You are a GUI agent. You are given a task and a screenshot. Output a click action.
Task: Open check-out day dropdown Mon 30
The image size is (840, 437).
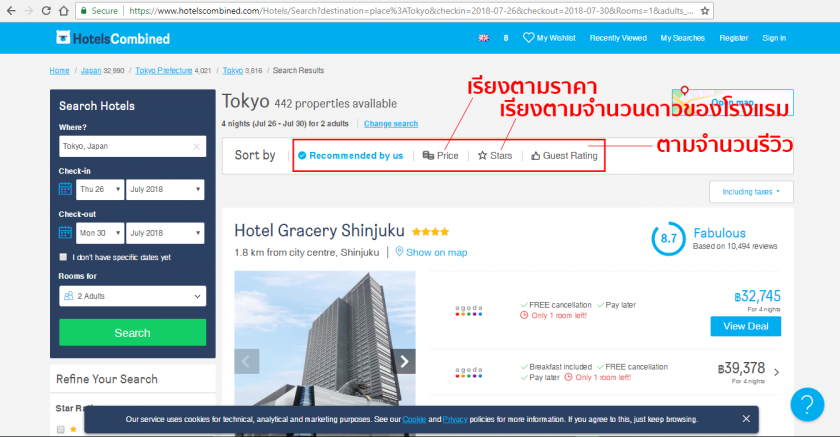click(x=100, y=233)
